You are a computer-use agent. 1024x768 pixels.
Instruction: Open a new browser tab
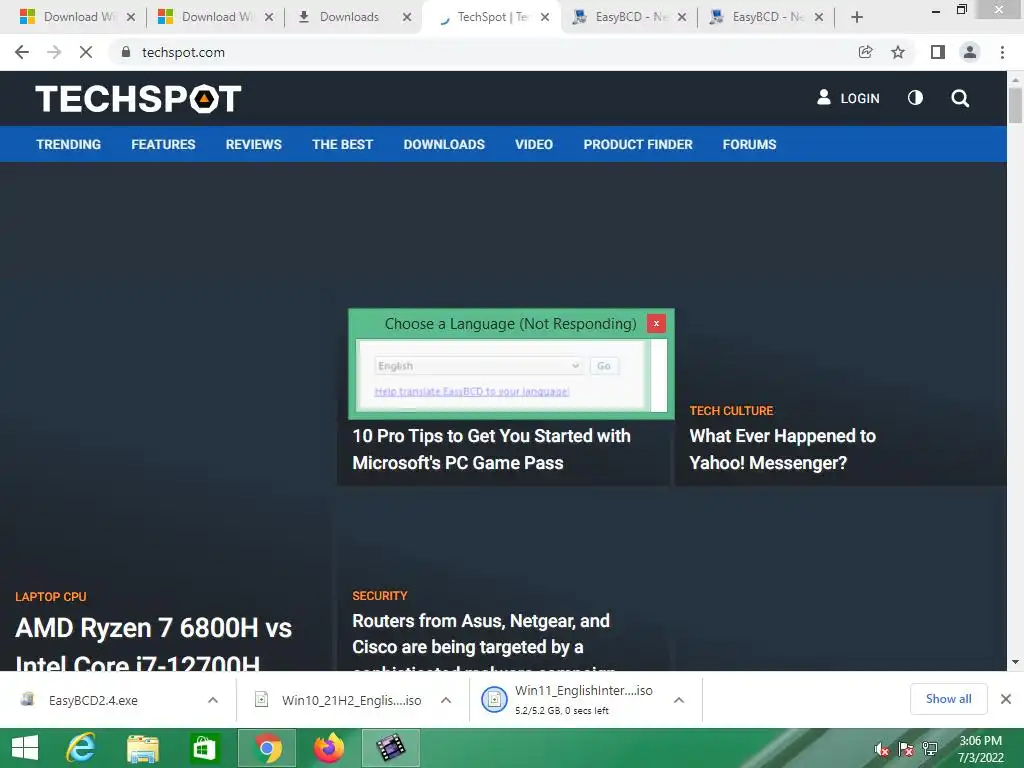coord(857,18)
